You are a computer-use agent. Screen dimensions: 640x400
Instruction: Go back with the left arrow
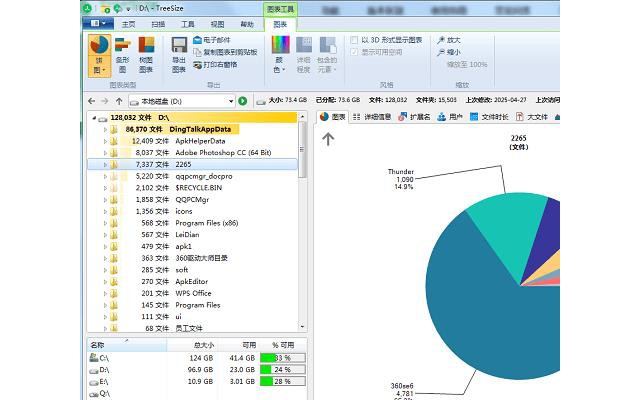[92, 101]
